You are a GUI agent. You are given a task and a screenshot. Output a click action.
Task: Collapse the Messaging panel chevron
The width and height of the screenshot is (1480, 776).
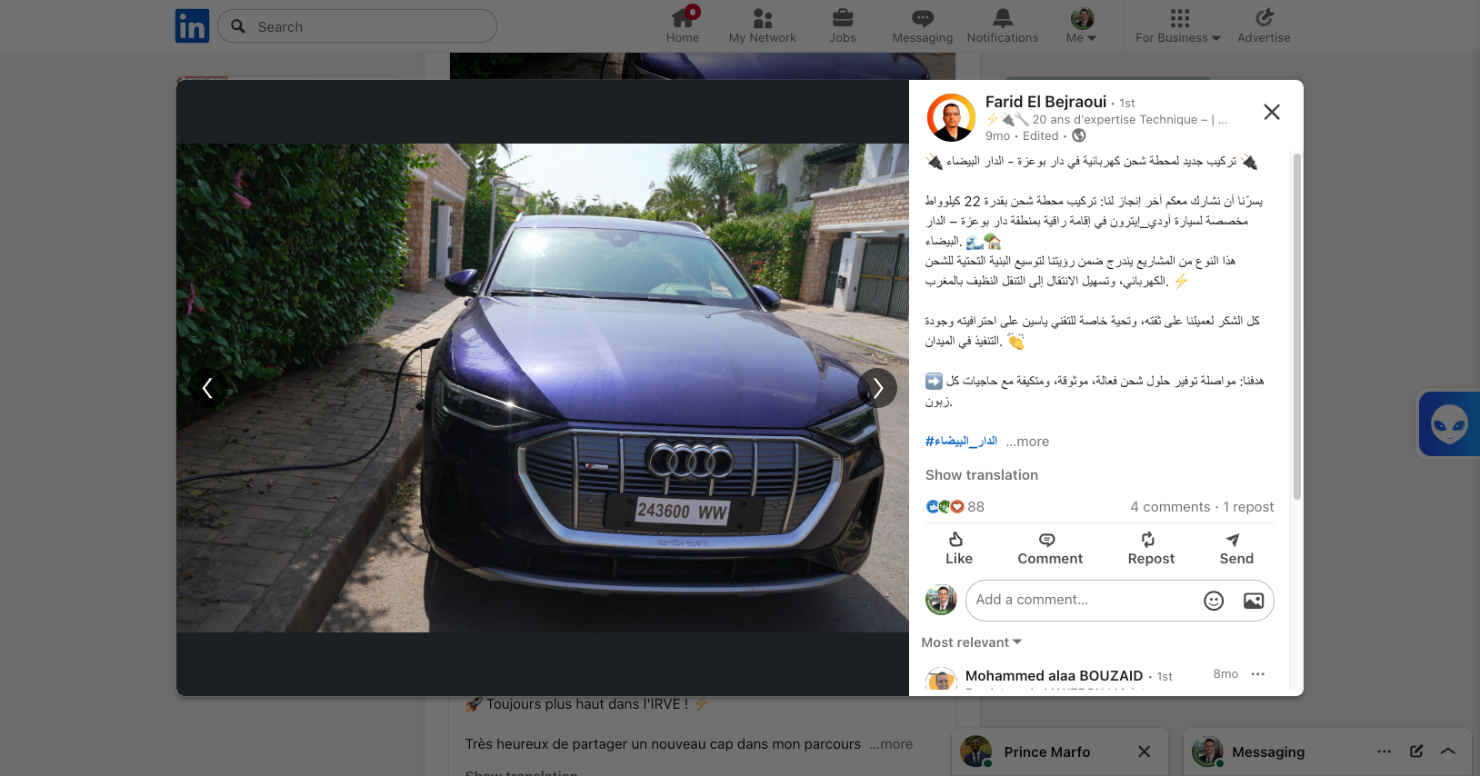click(x=1447, y=752)
